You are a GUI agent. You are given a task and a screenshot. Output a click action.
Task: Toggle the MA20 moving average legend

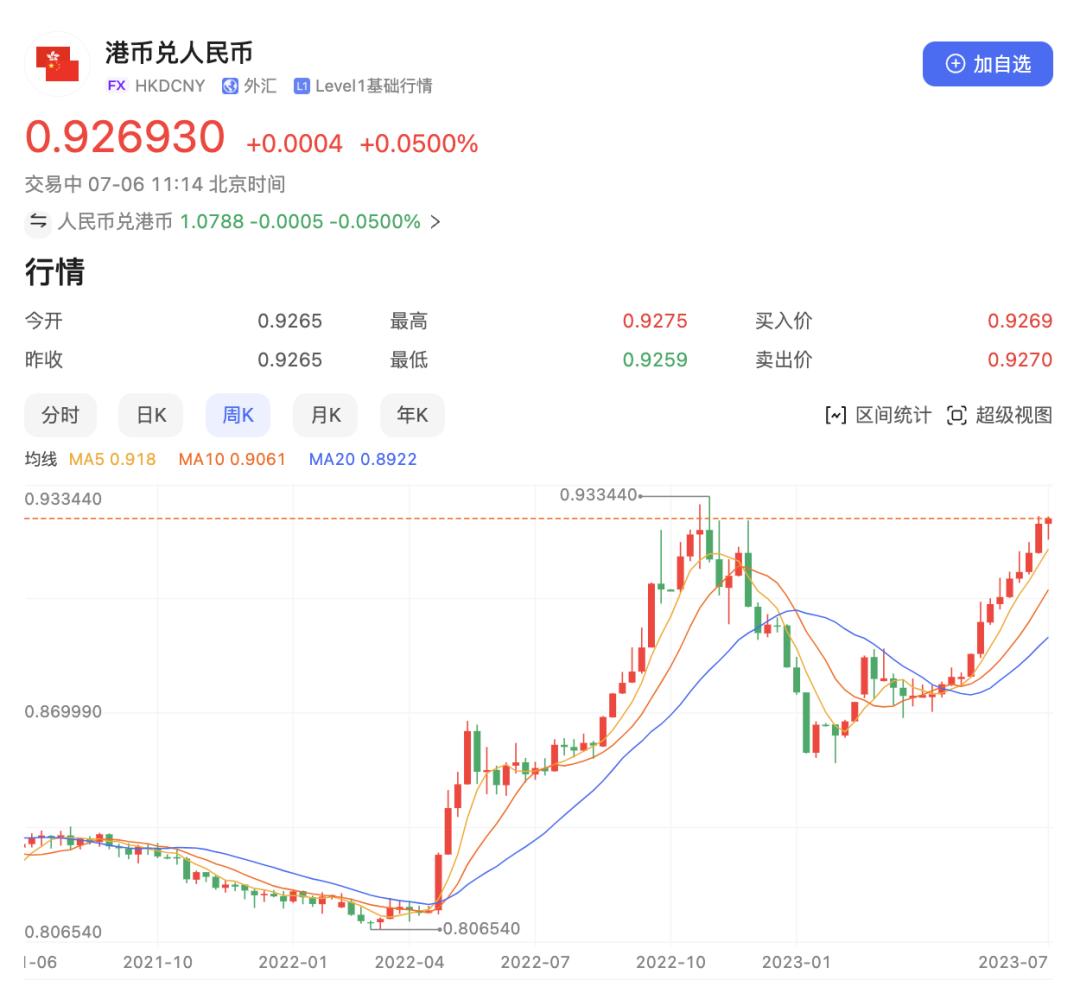pyautogui.click(x=361, y=459)
